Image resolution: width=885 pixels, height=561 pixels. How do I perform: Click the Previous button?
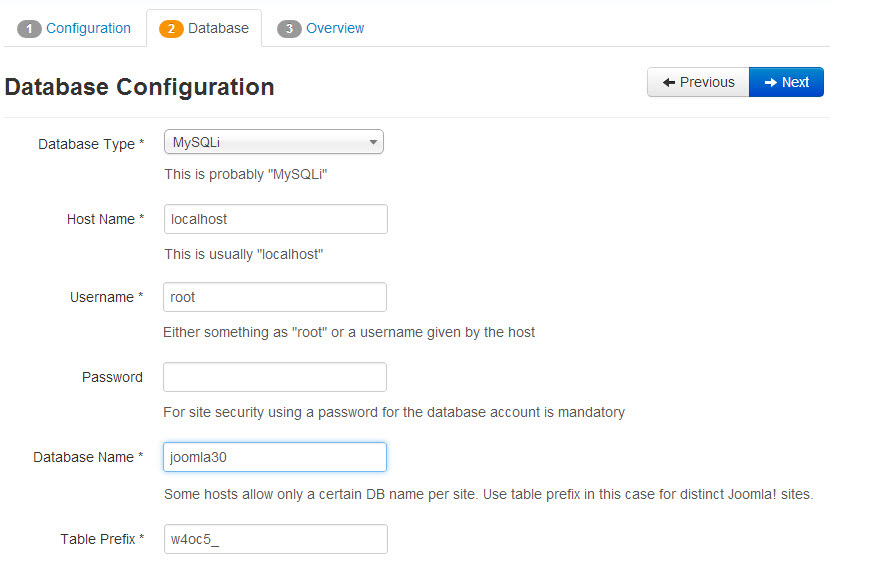tap(698, 82)
